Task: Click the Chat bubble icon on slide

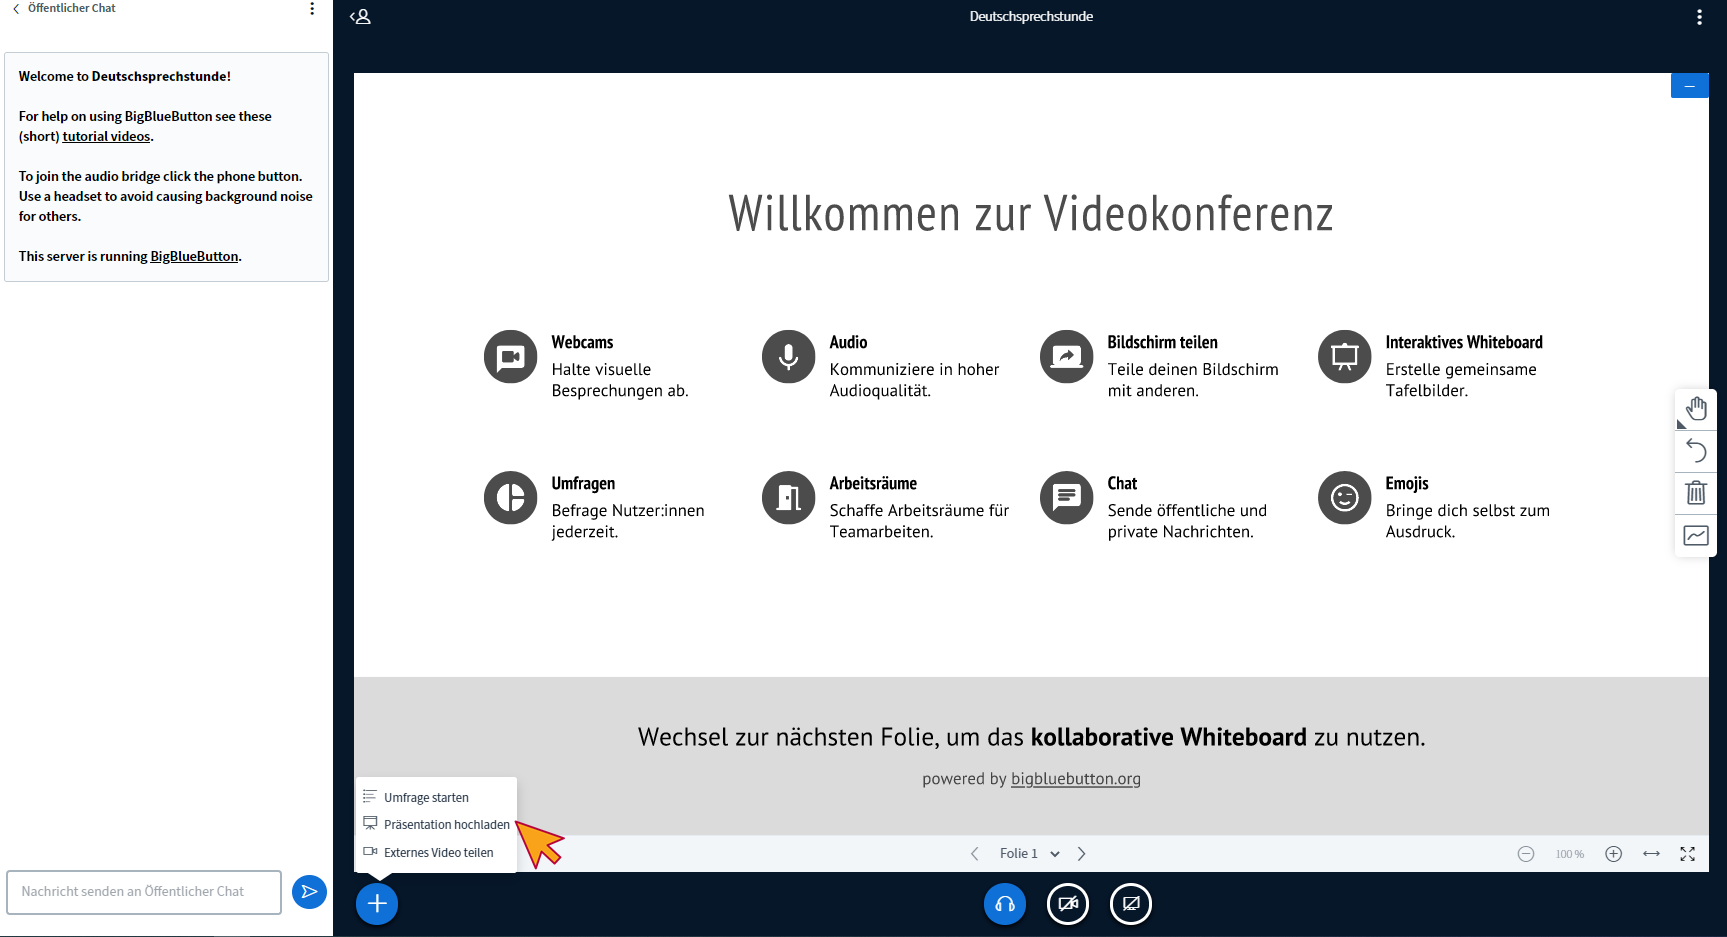Action: tap(1067, 498)
